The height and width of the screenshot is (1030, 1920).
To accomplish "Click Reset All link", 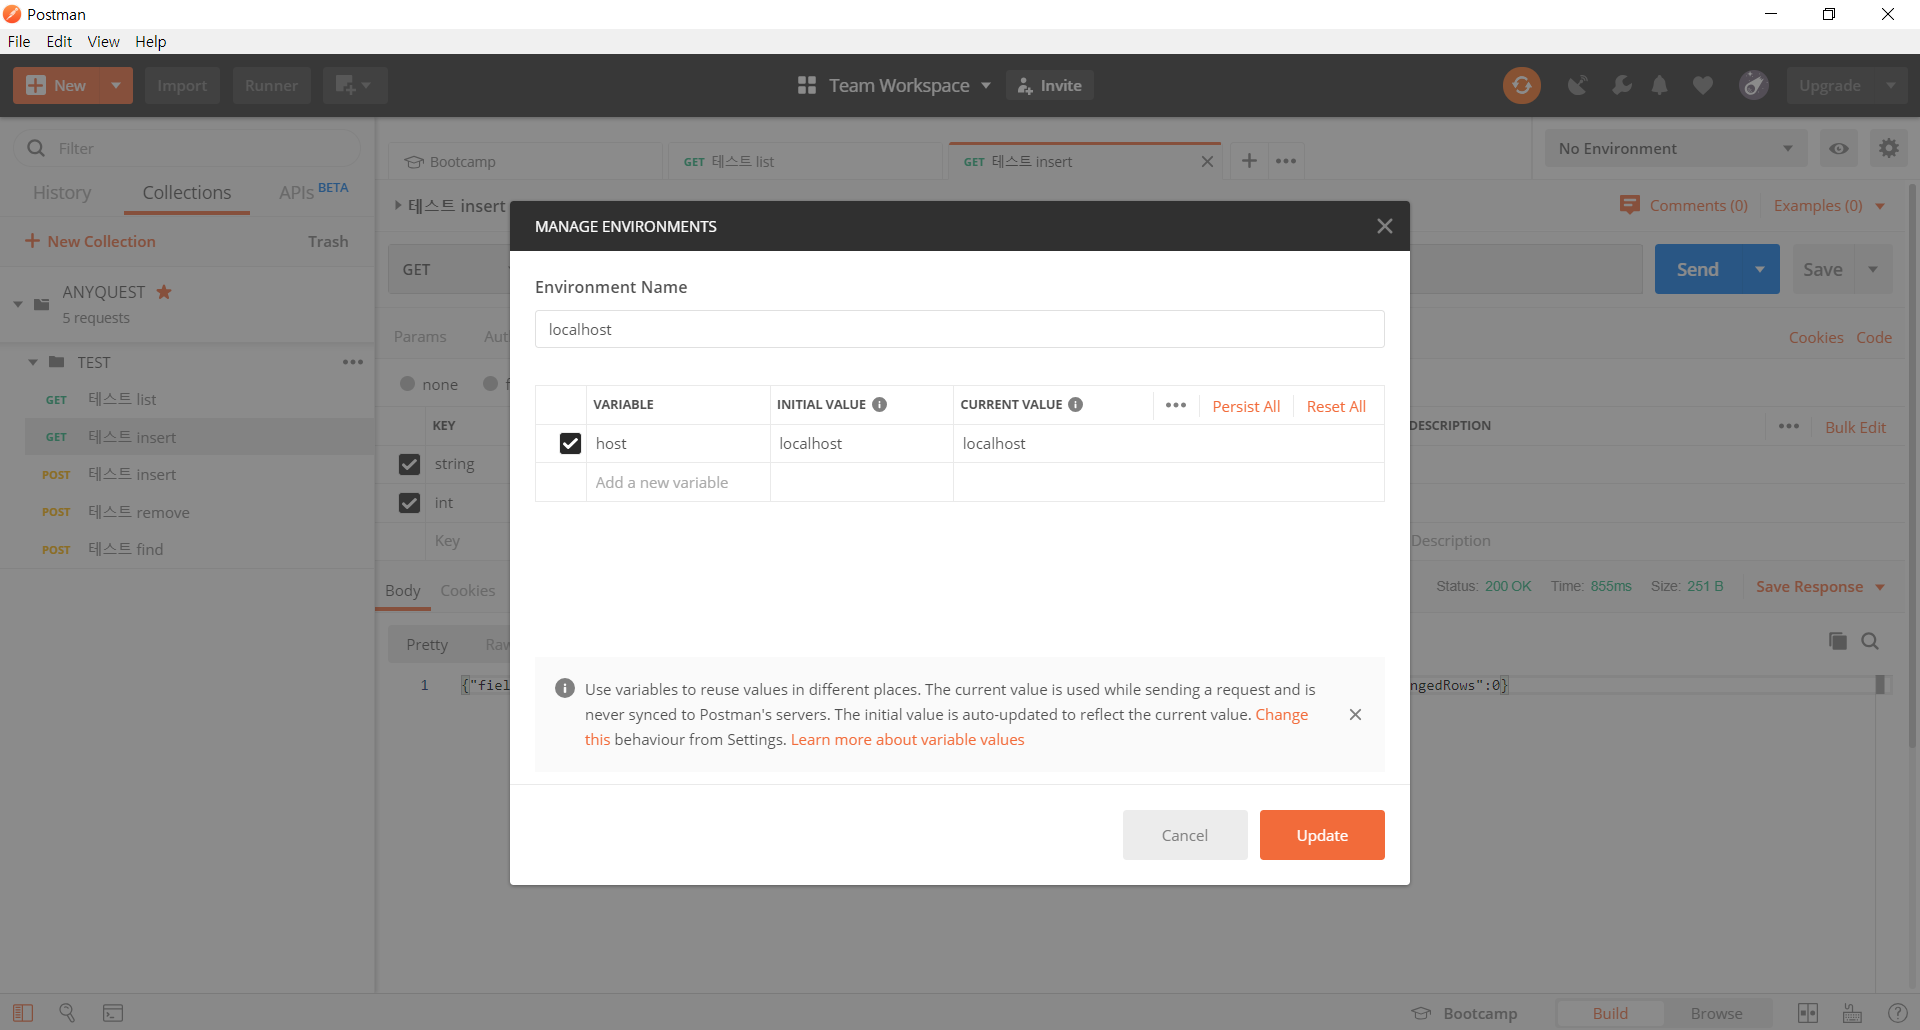I will pyautogui.click(x=1336, y=406).
